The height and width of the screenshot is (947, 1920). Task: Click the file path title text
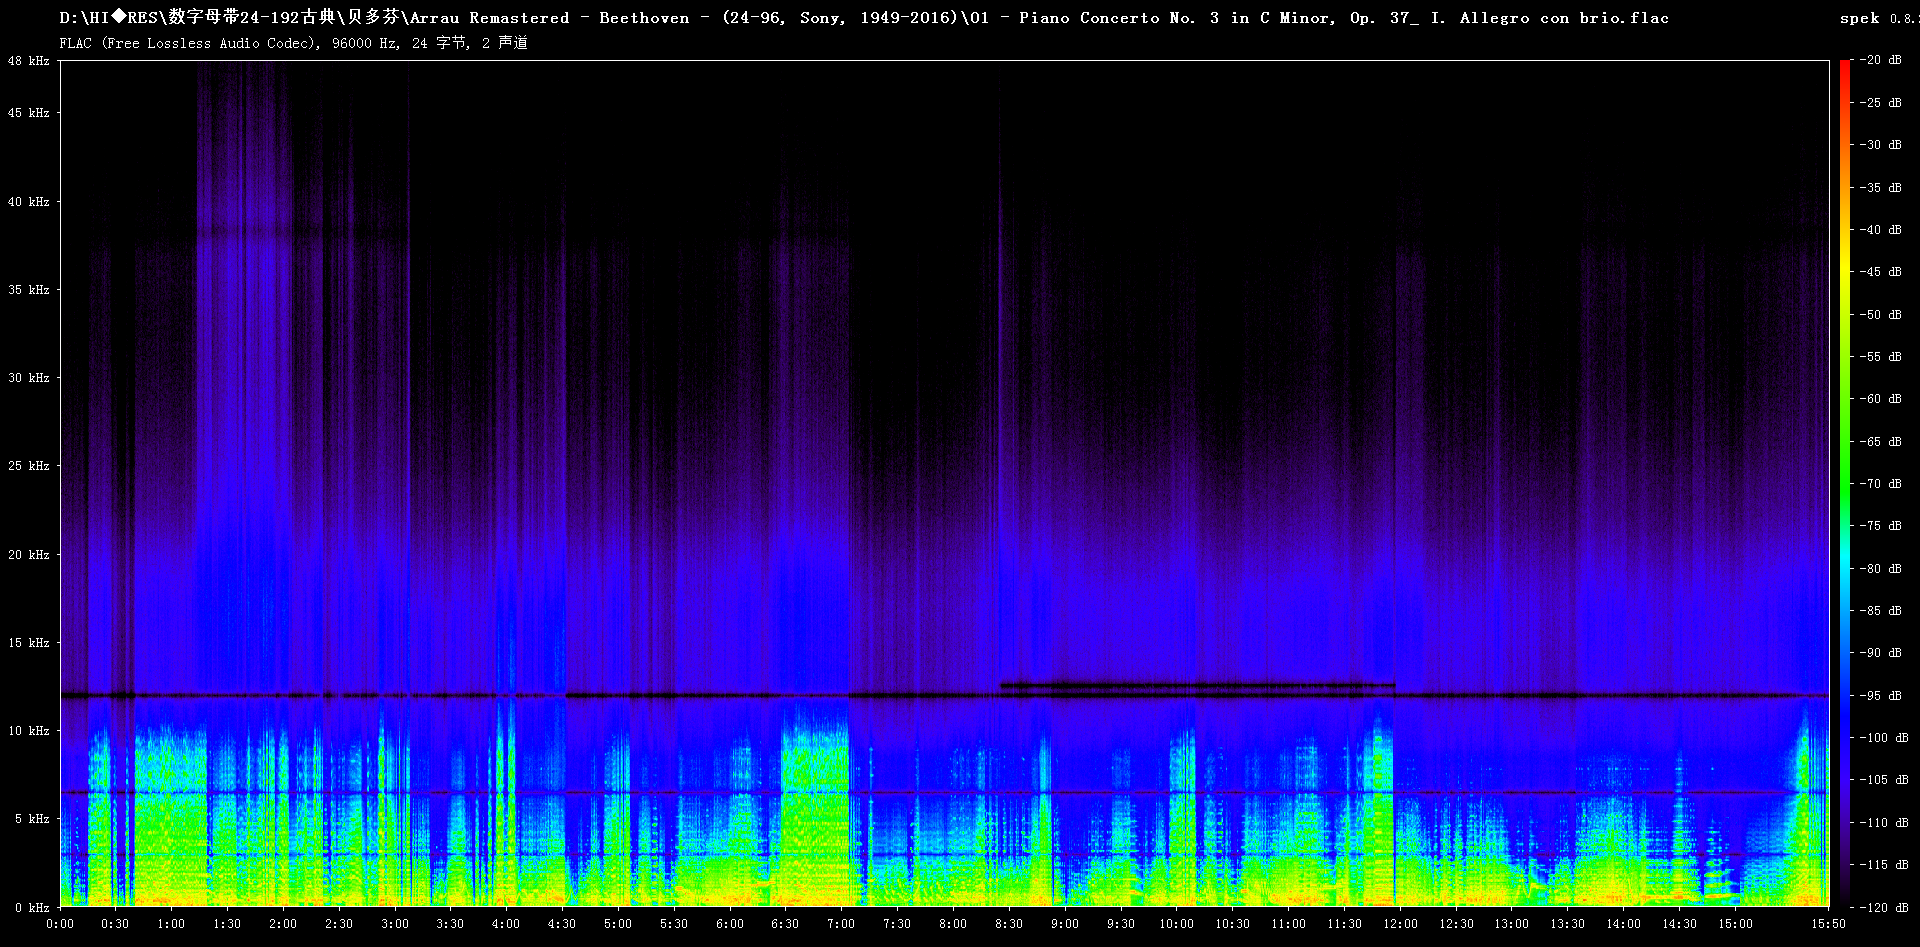864,18
